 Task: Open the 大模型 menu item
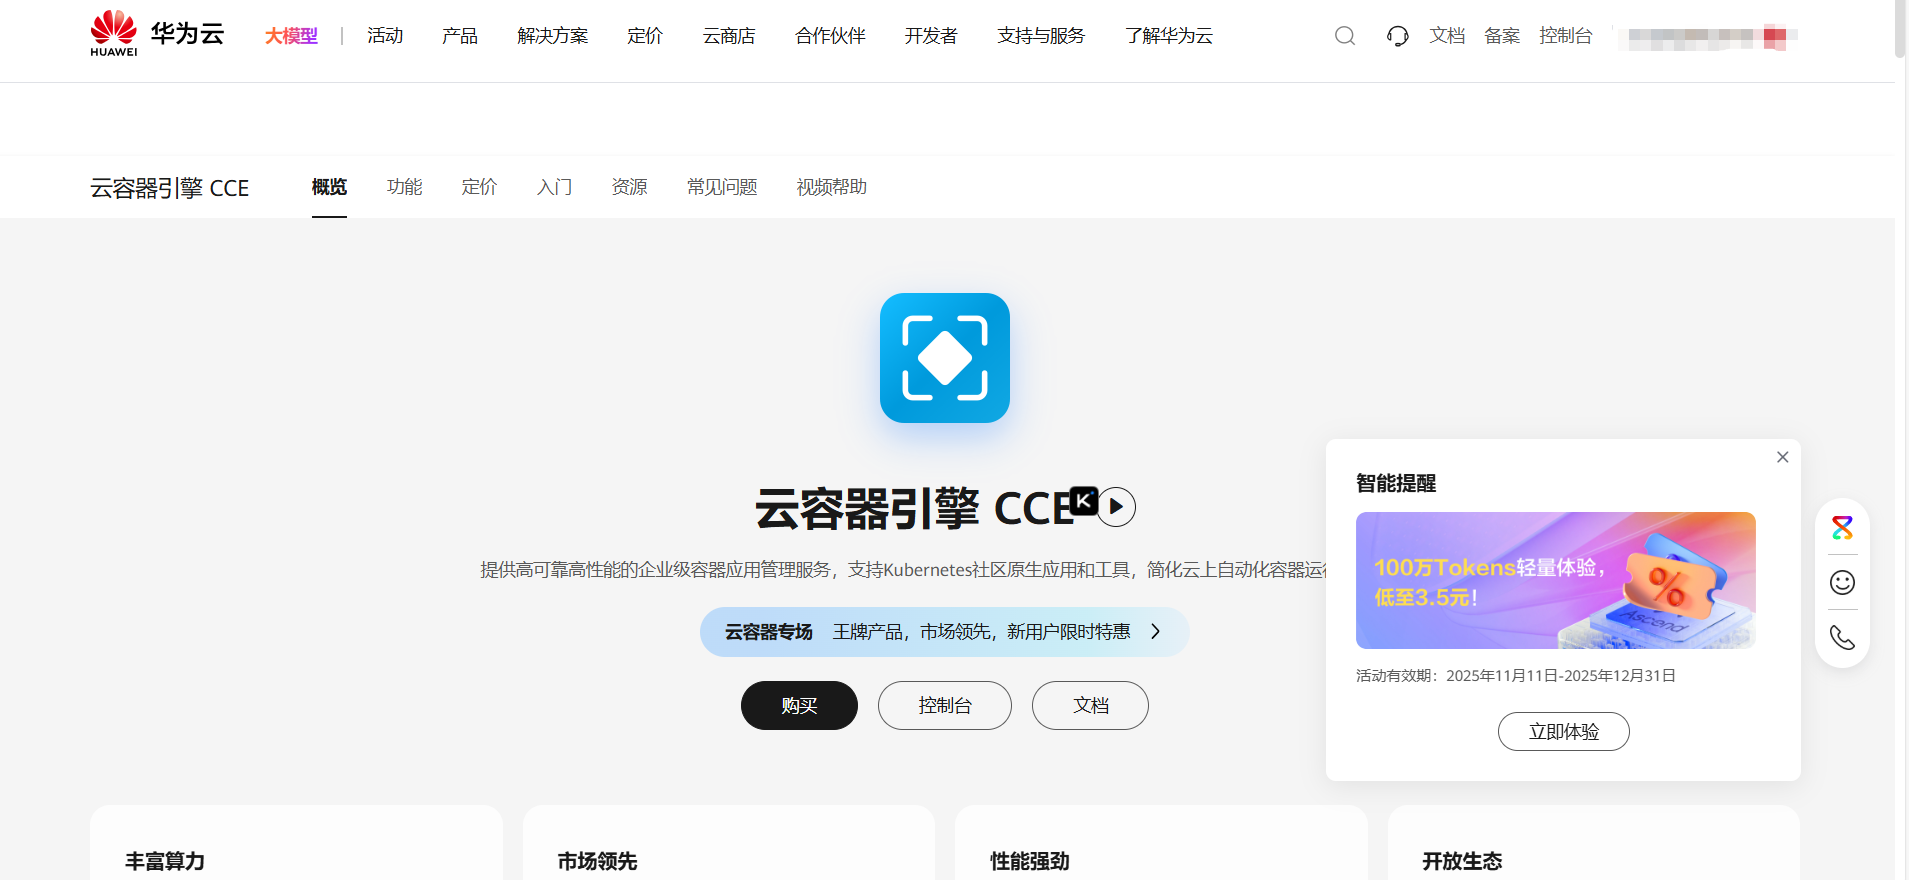(291, 36)
